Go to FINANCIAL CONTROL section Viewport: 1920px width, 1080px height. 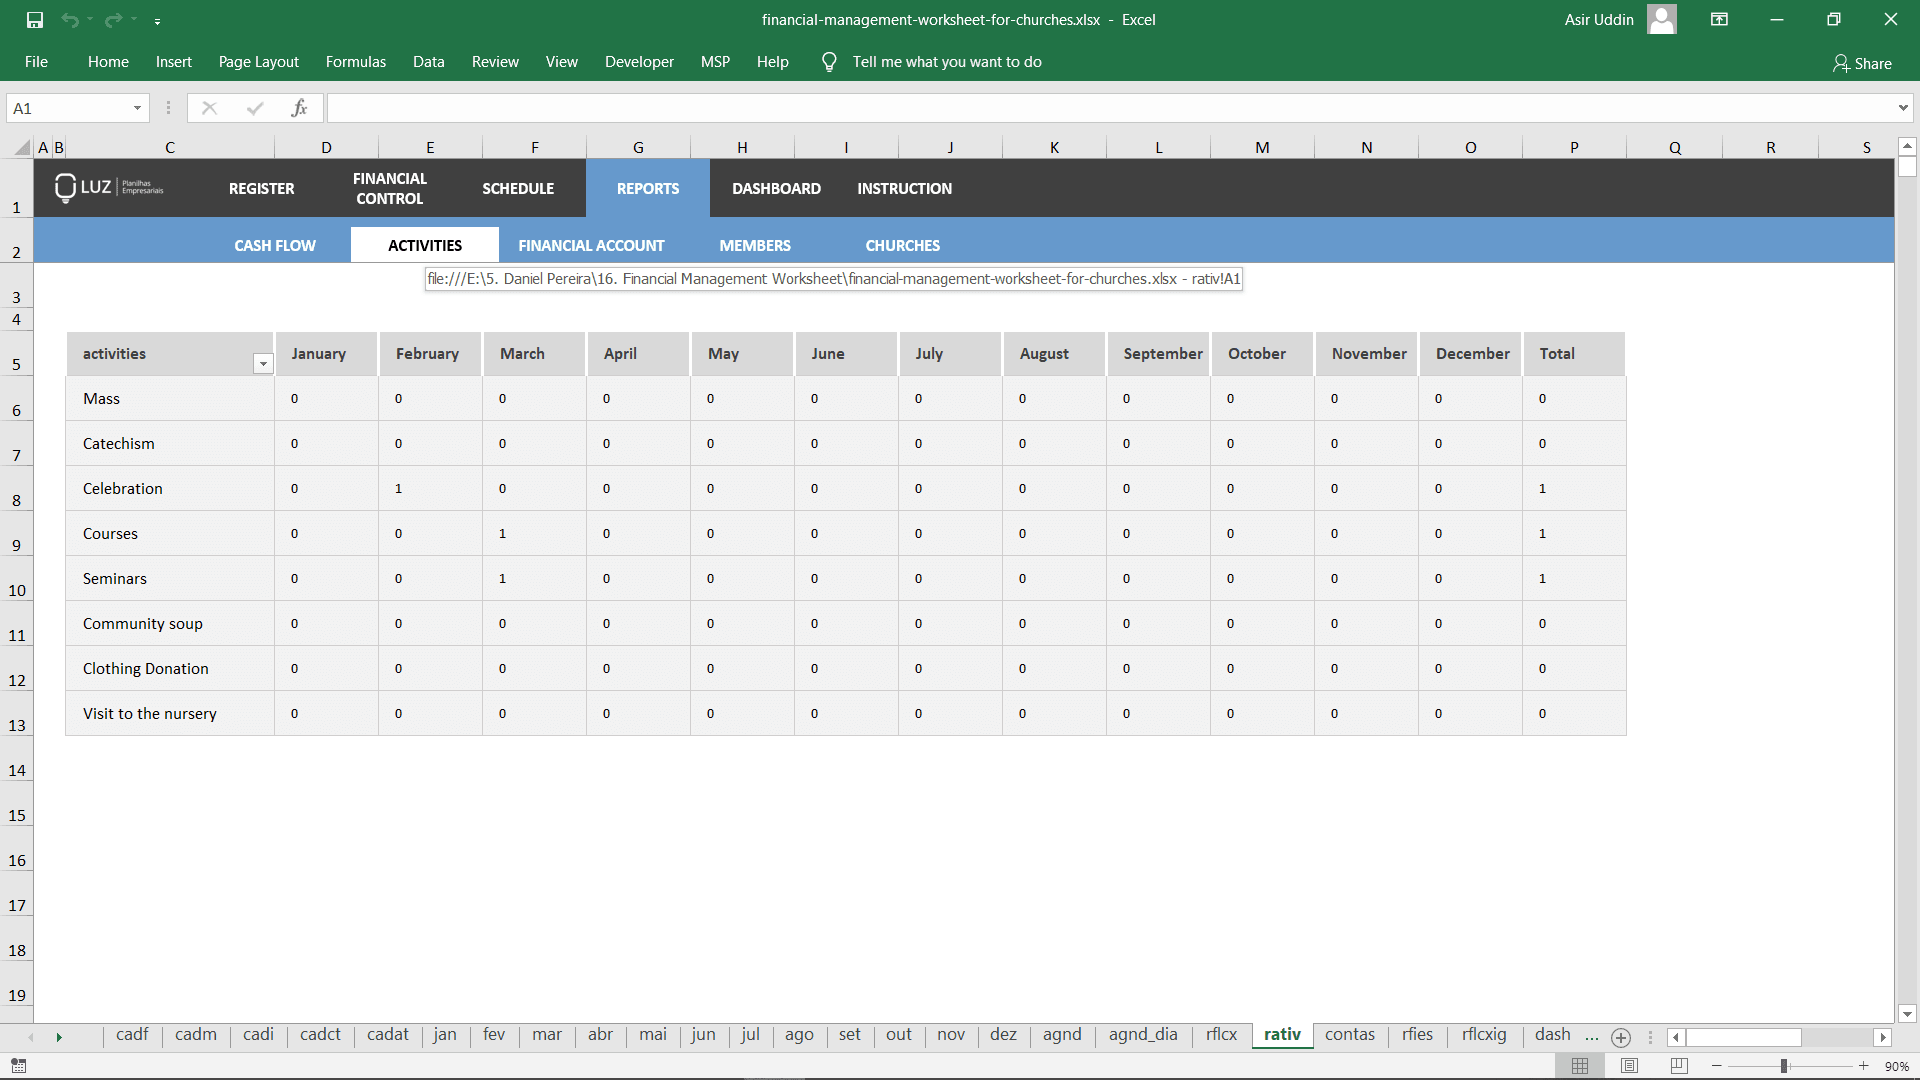point(390,188)
